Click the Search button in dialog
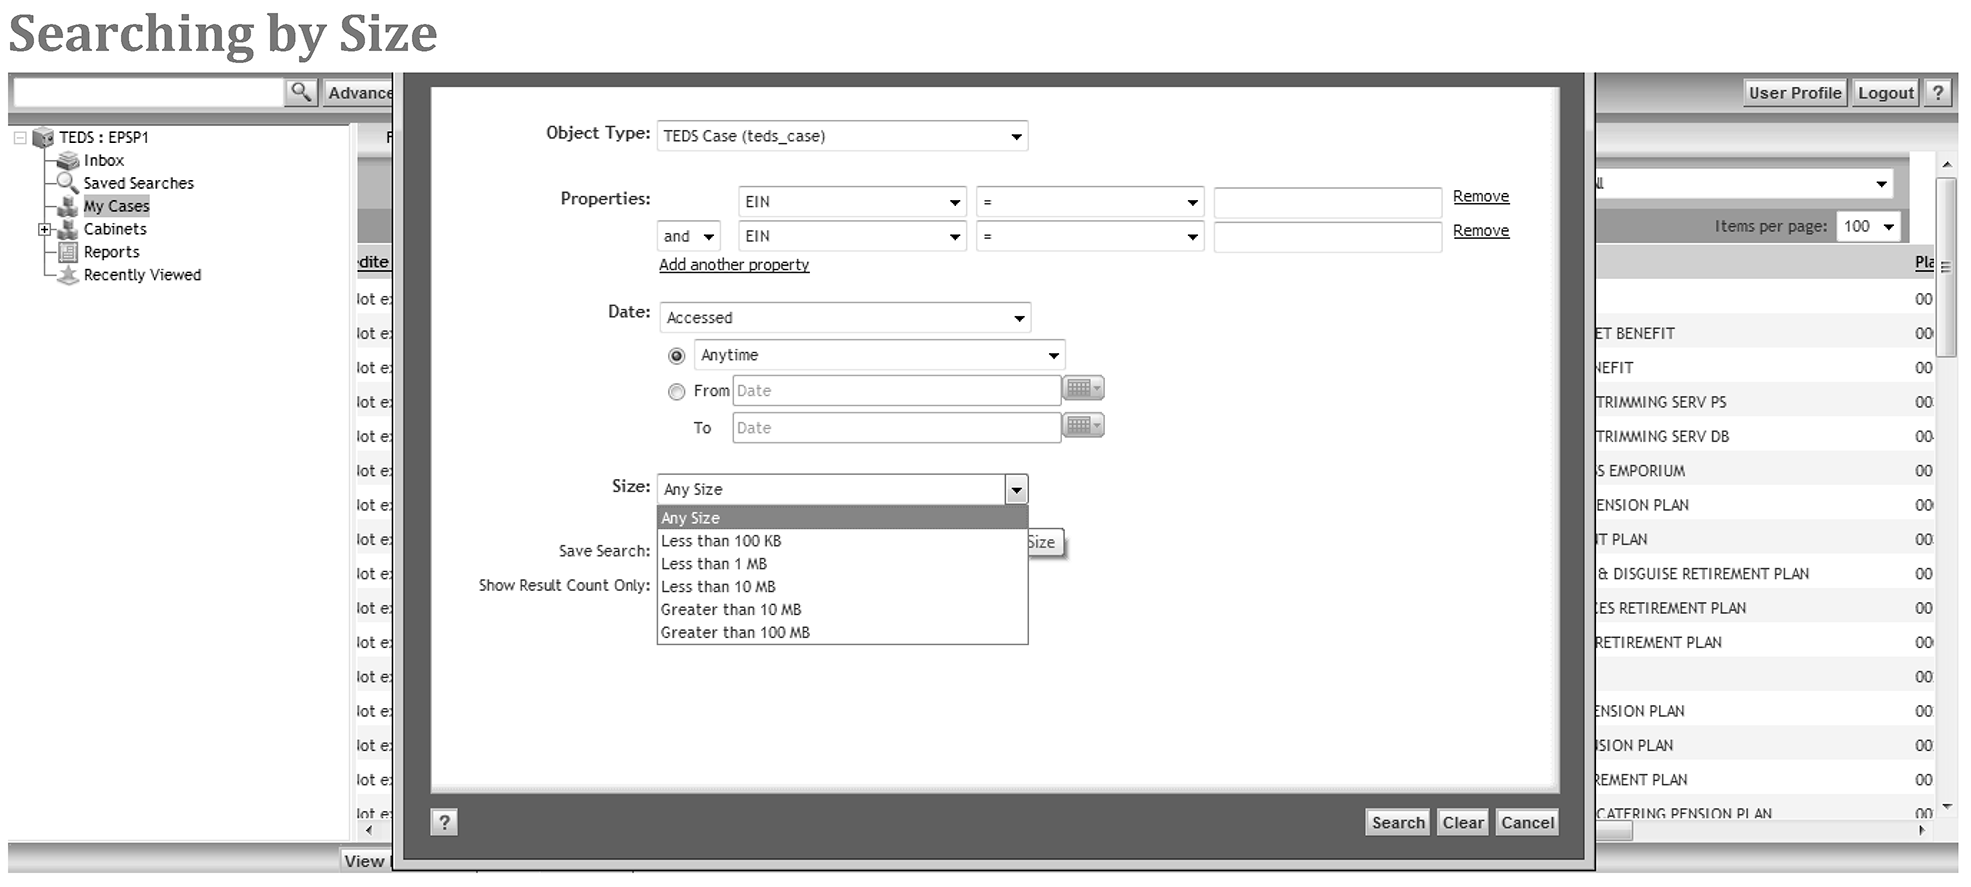Image resolution: width=1971 pixels, height=887 pixels. pyautogui.click(x=1397, y=822)
